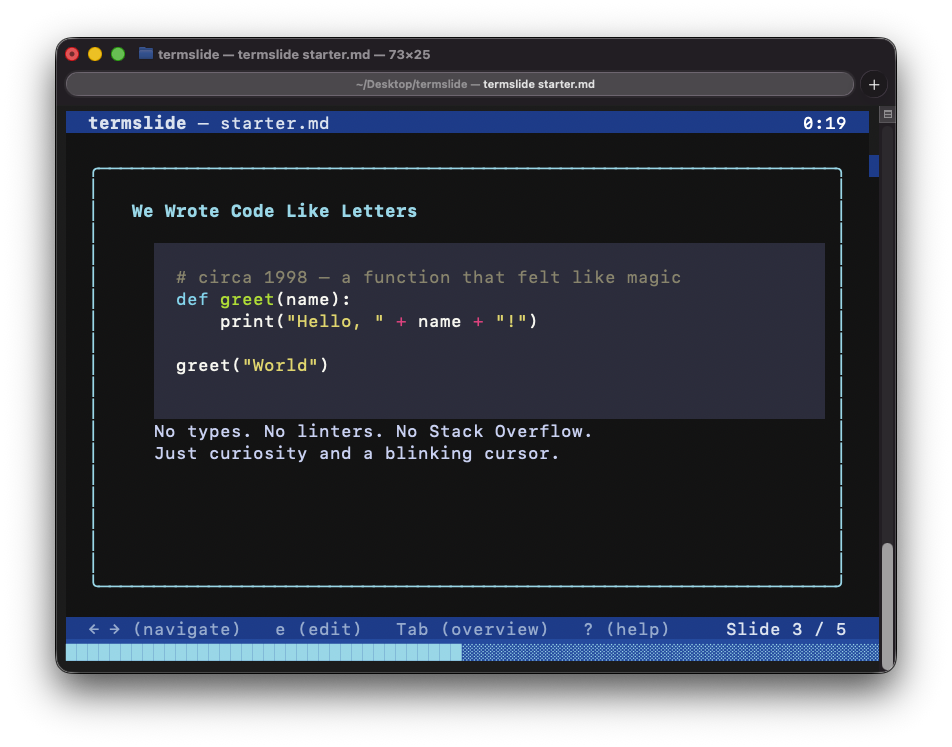This screenshot has height=747, width=952.
Task: Click the 'No types. No linters.' line
Action: click(x=372, y=431)
